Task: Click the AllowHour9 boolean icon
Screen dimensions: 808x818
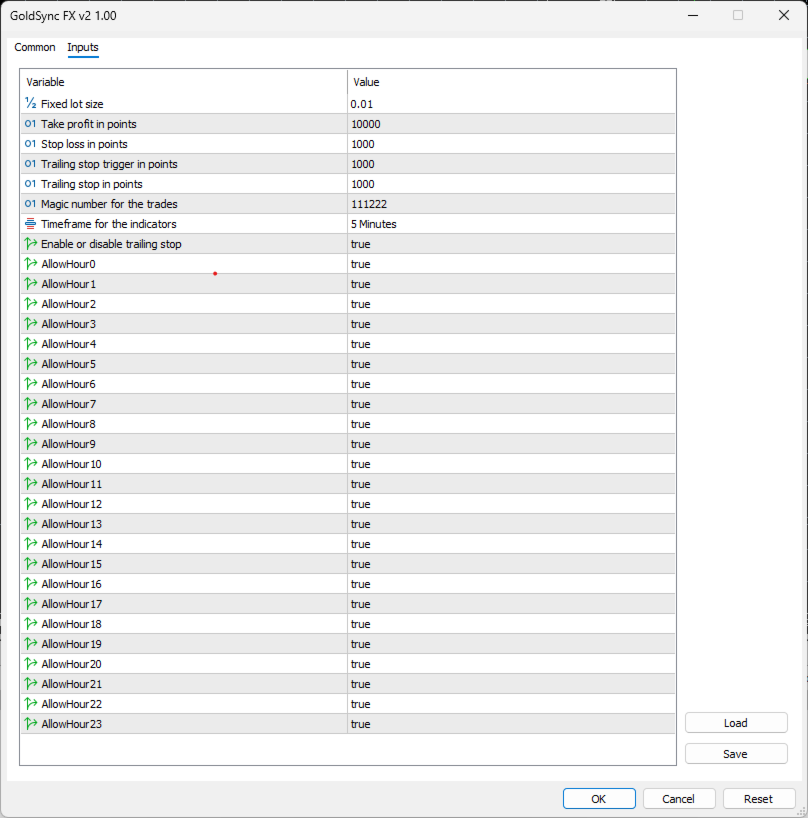Action: 31,443
